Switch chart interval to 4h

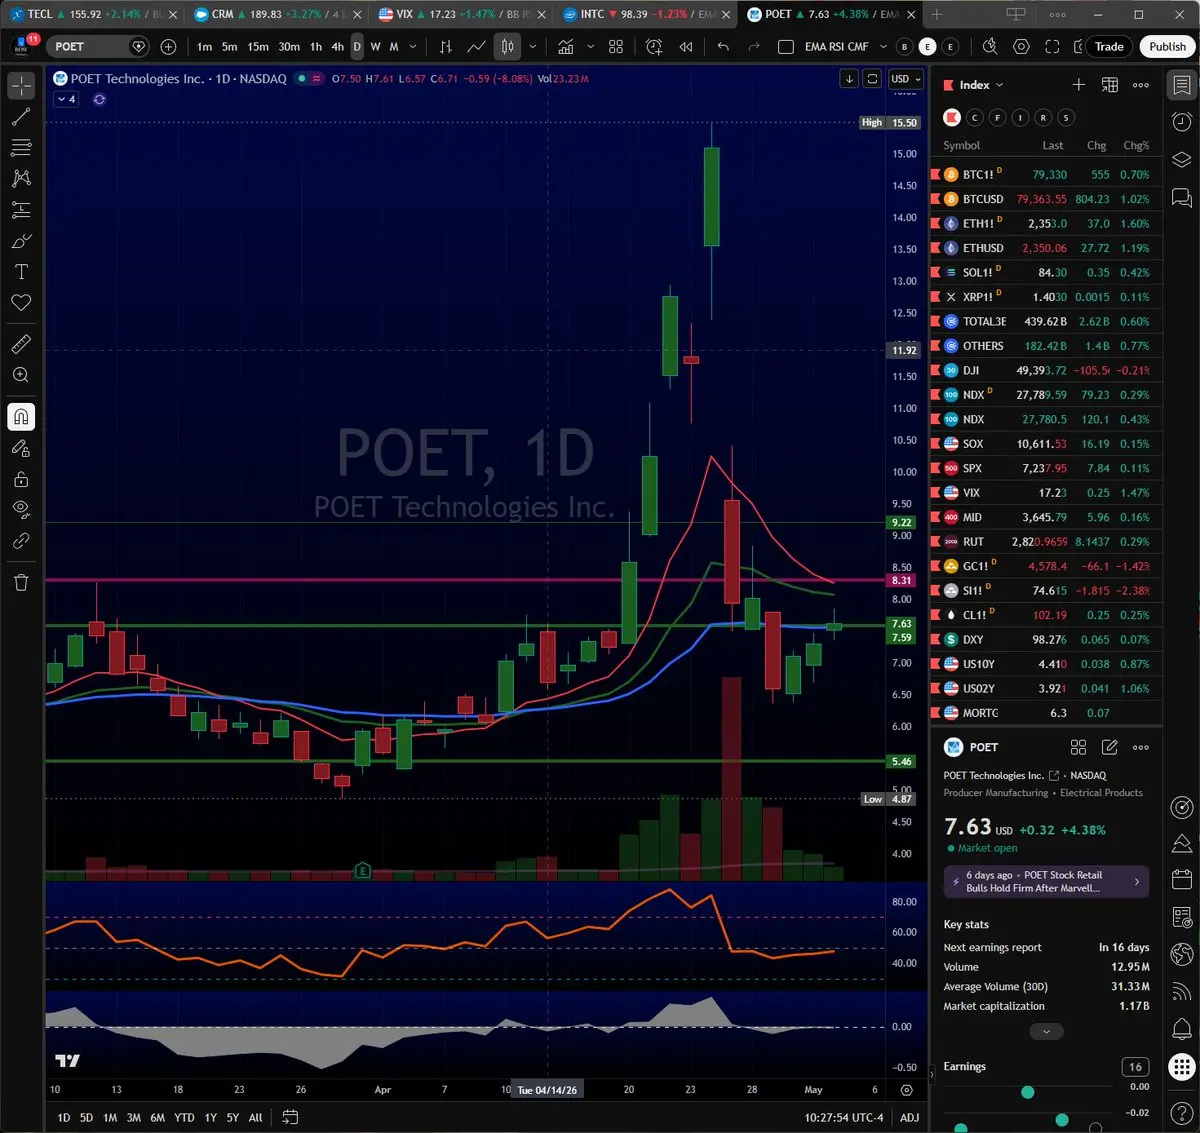click(337, 47)
